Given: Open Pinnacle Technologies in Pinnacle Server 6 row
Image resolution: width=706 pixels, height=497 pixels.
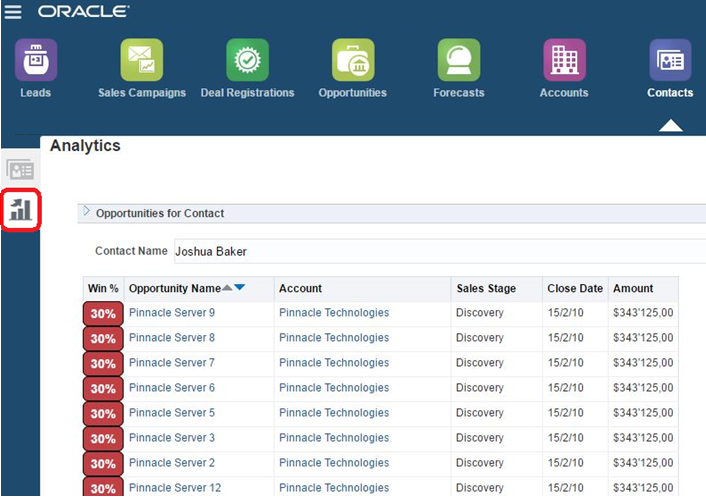Looking at the screenshot, I should pos(334,388).
